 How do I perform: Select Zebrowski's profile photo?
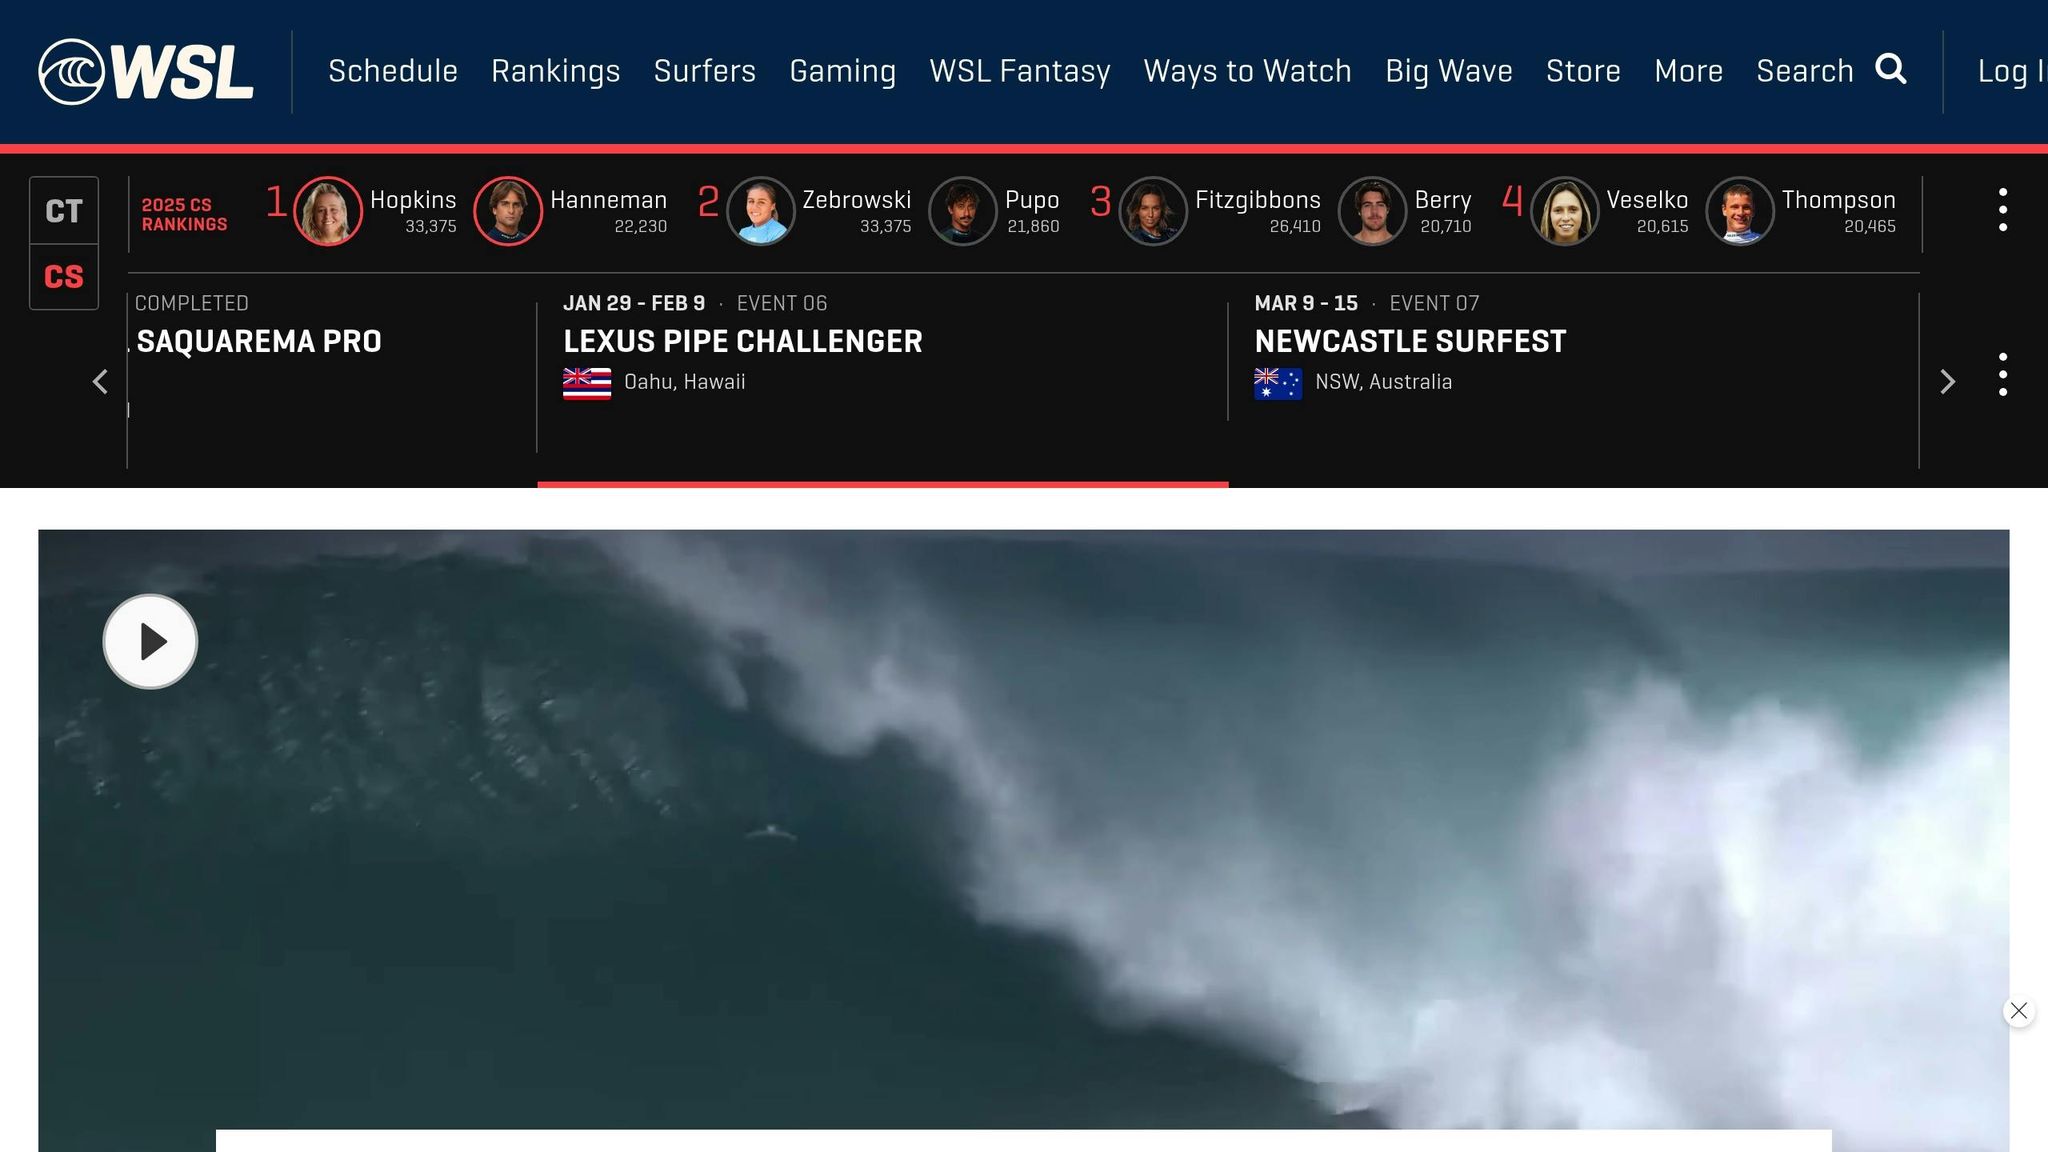point(760,210)
